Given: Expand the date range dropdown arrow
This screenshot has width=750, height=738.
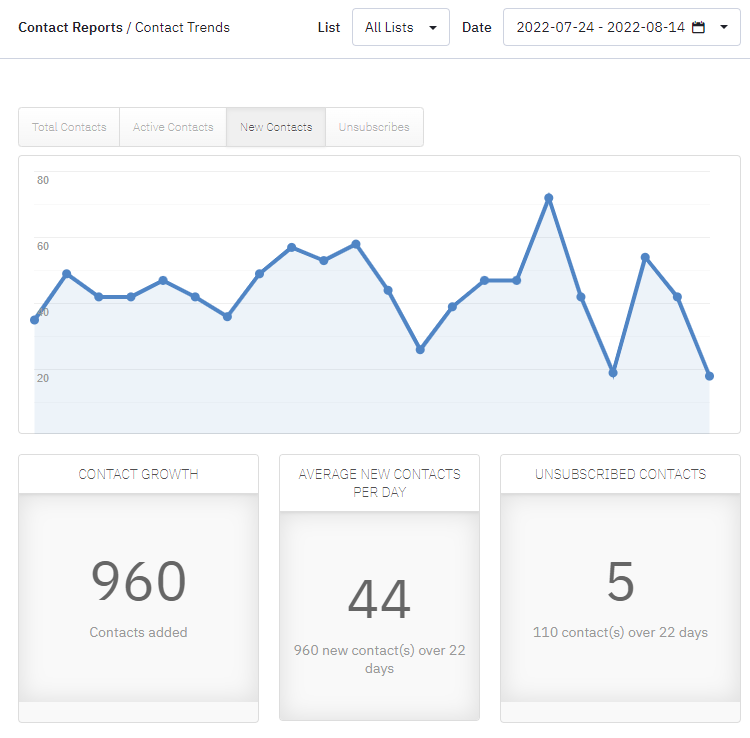Looking at the screenshot, I should (x=724, y=27).
